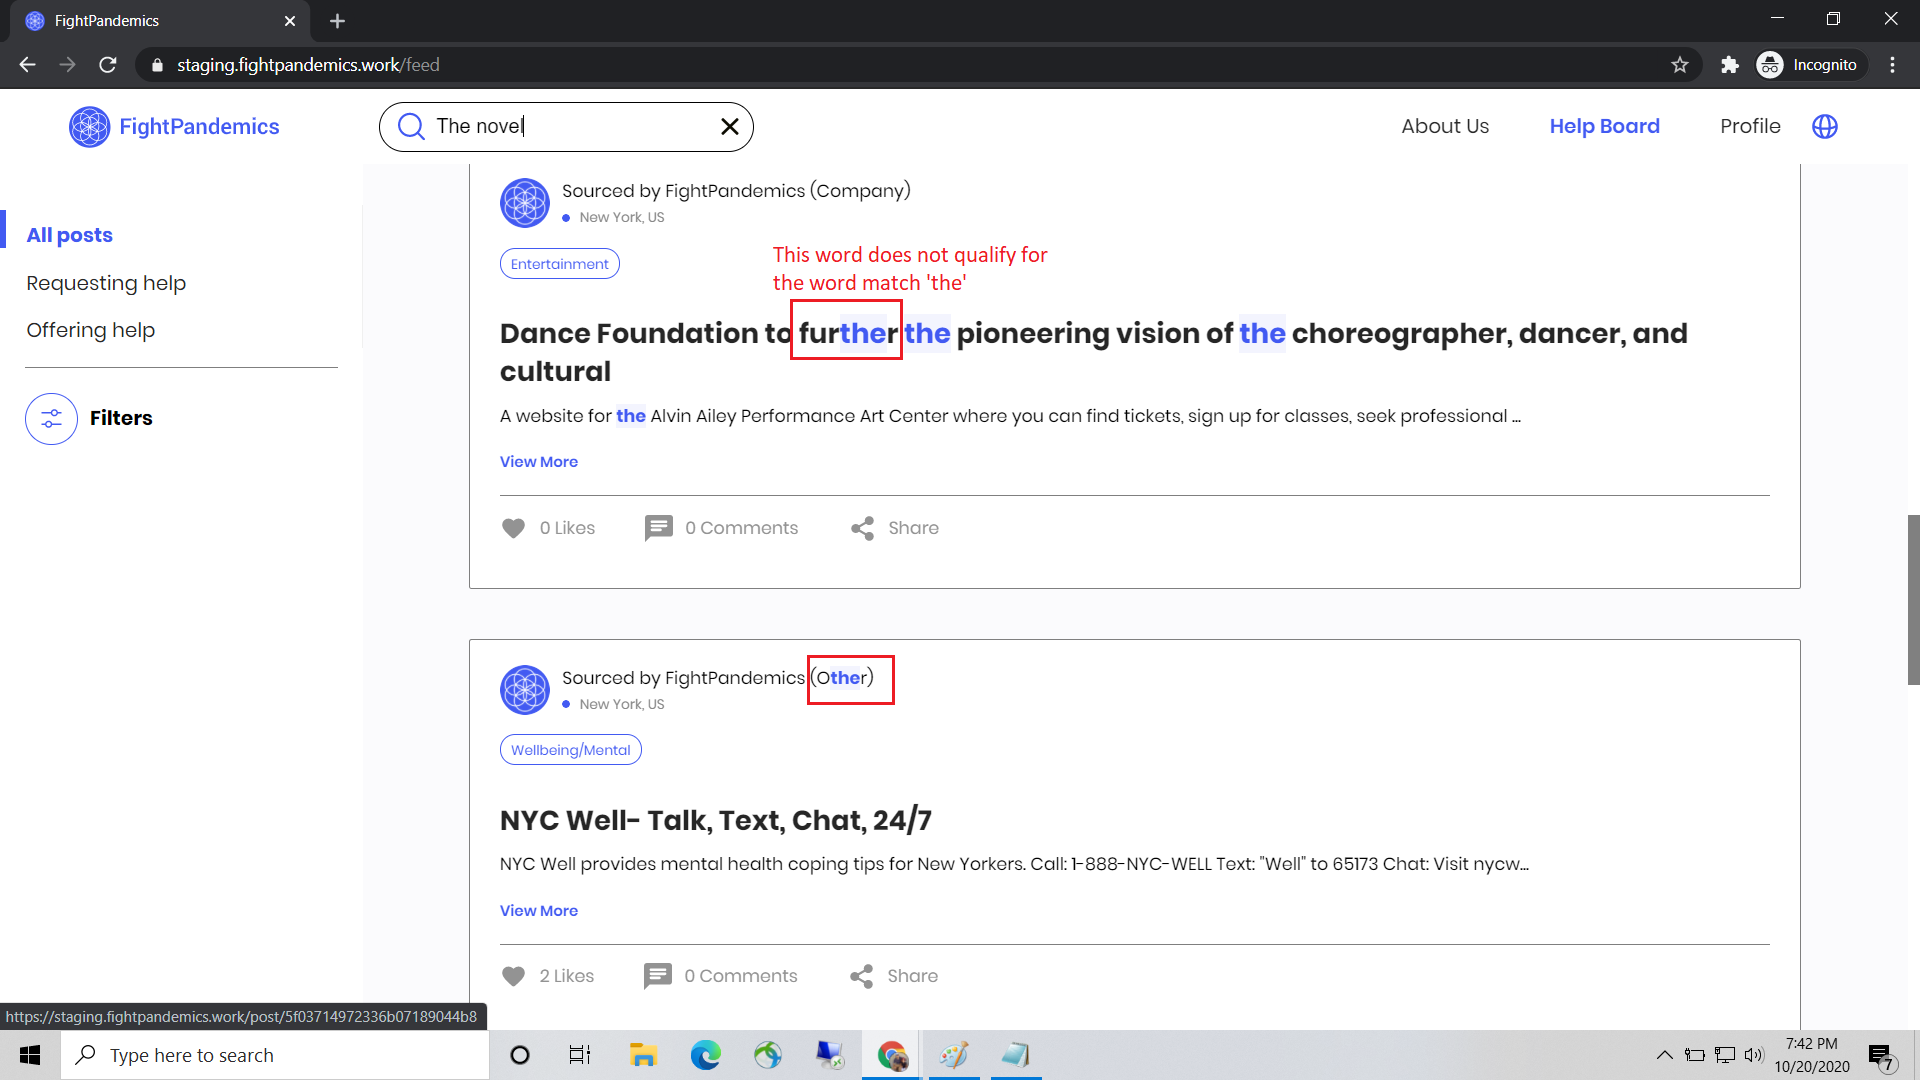View site security lock info

tap(157, 65)
